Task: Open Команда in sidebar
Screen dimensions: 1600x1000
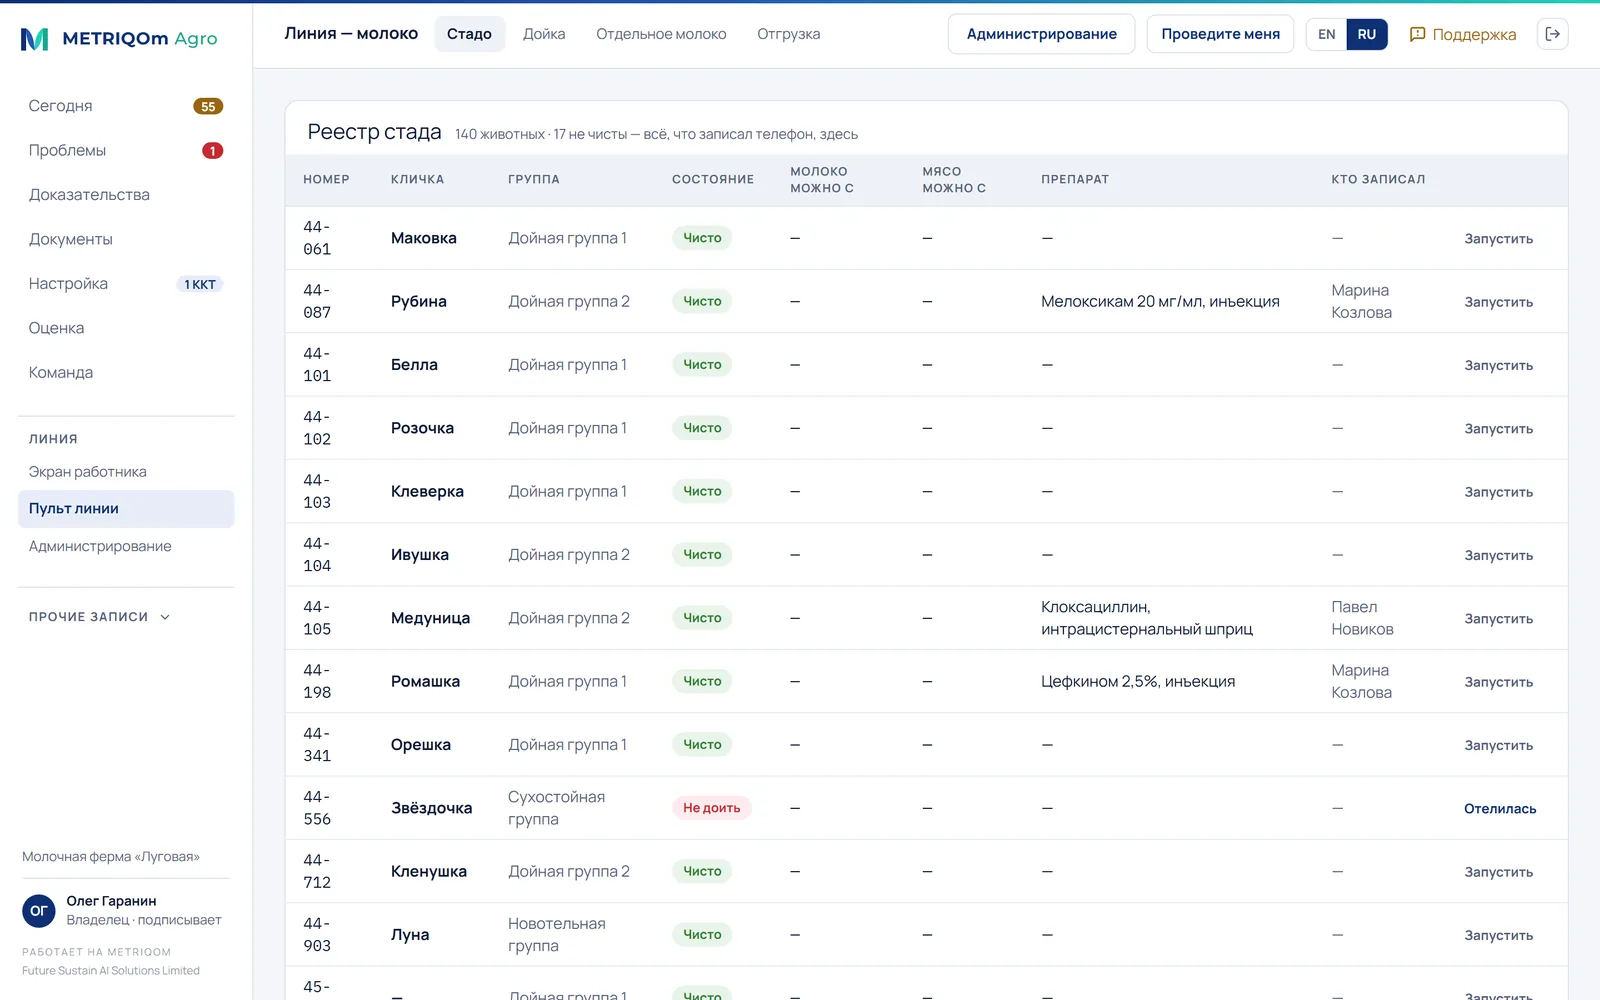Action: pos(126,372)
